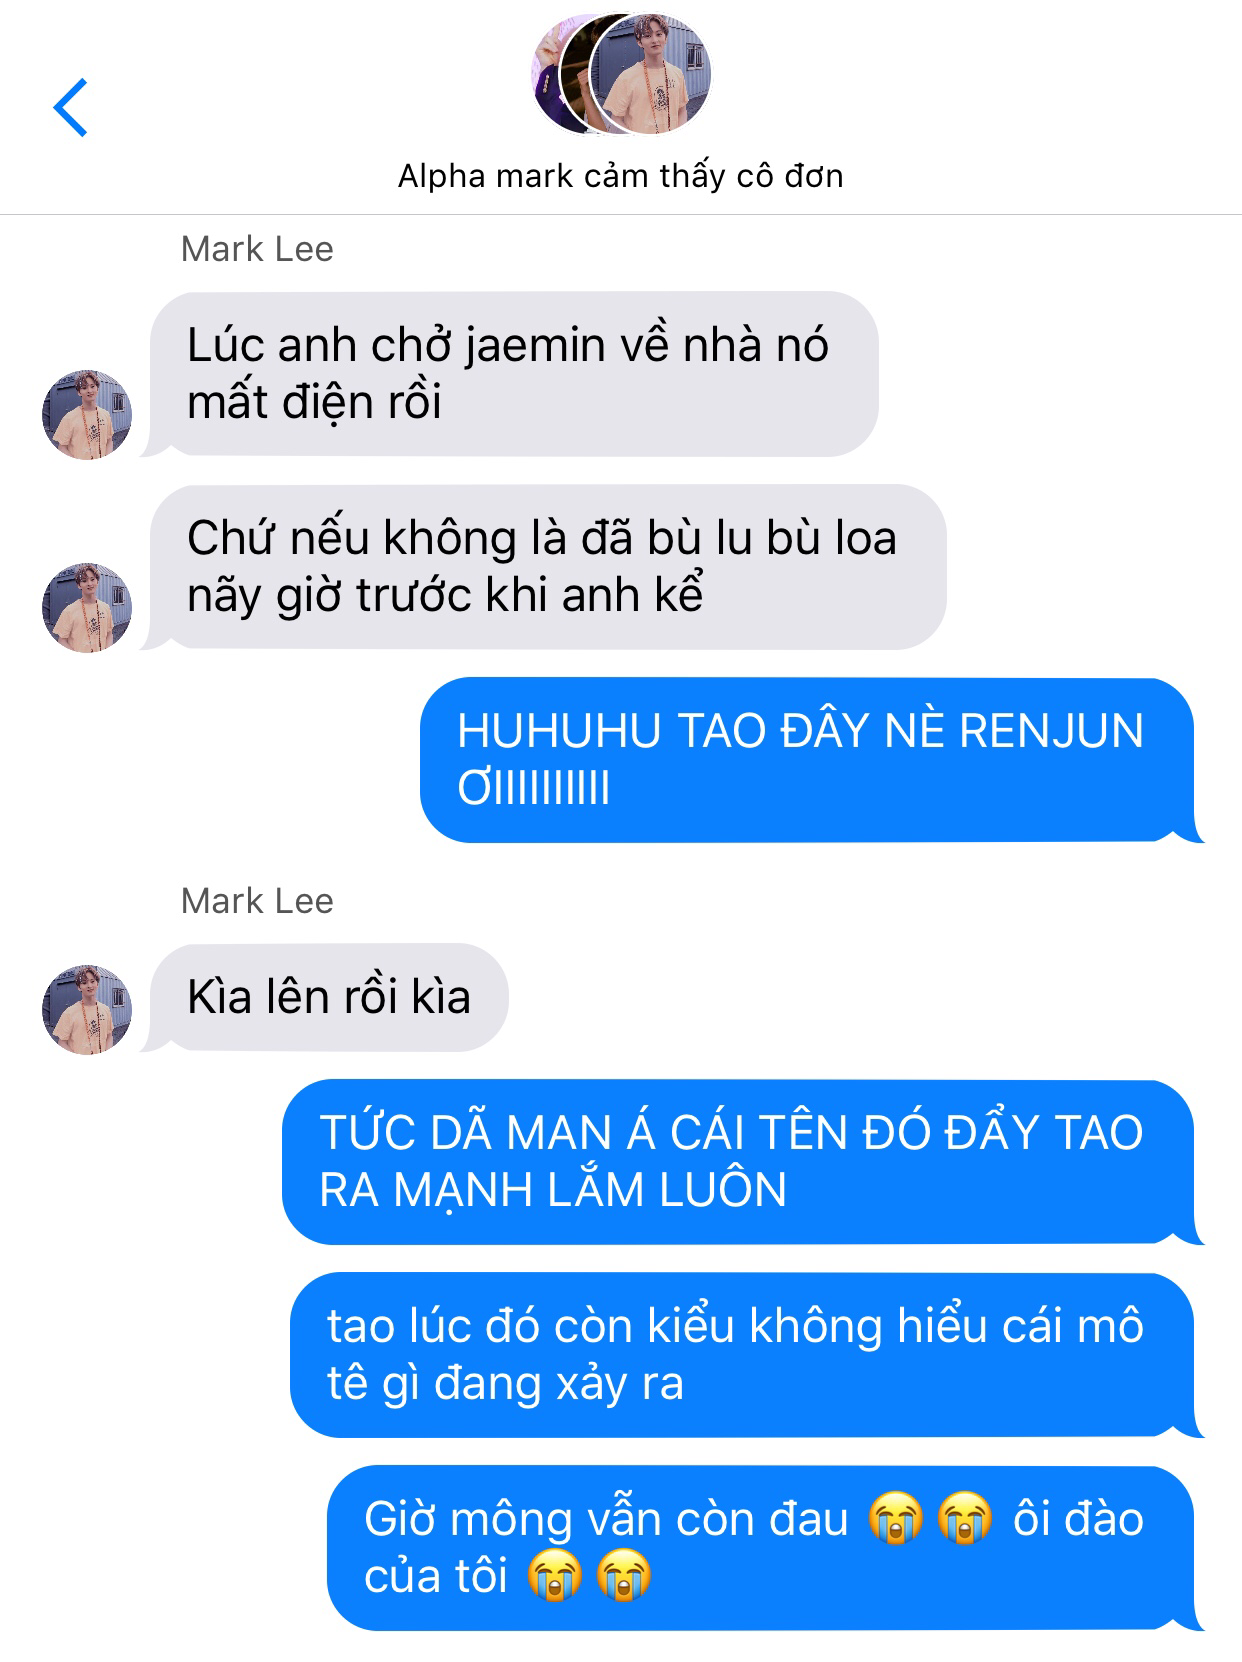Open the group avatar at the top
Viewport: 1242px width, 1662px height.
[621, 75]
